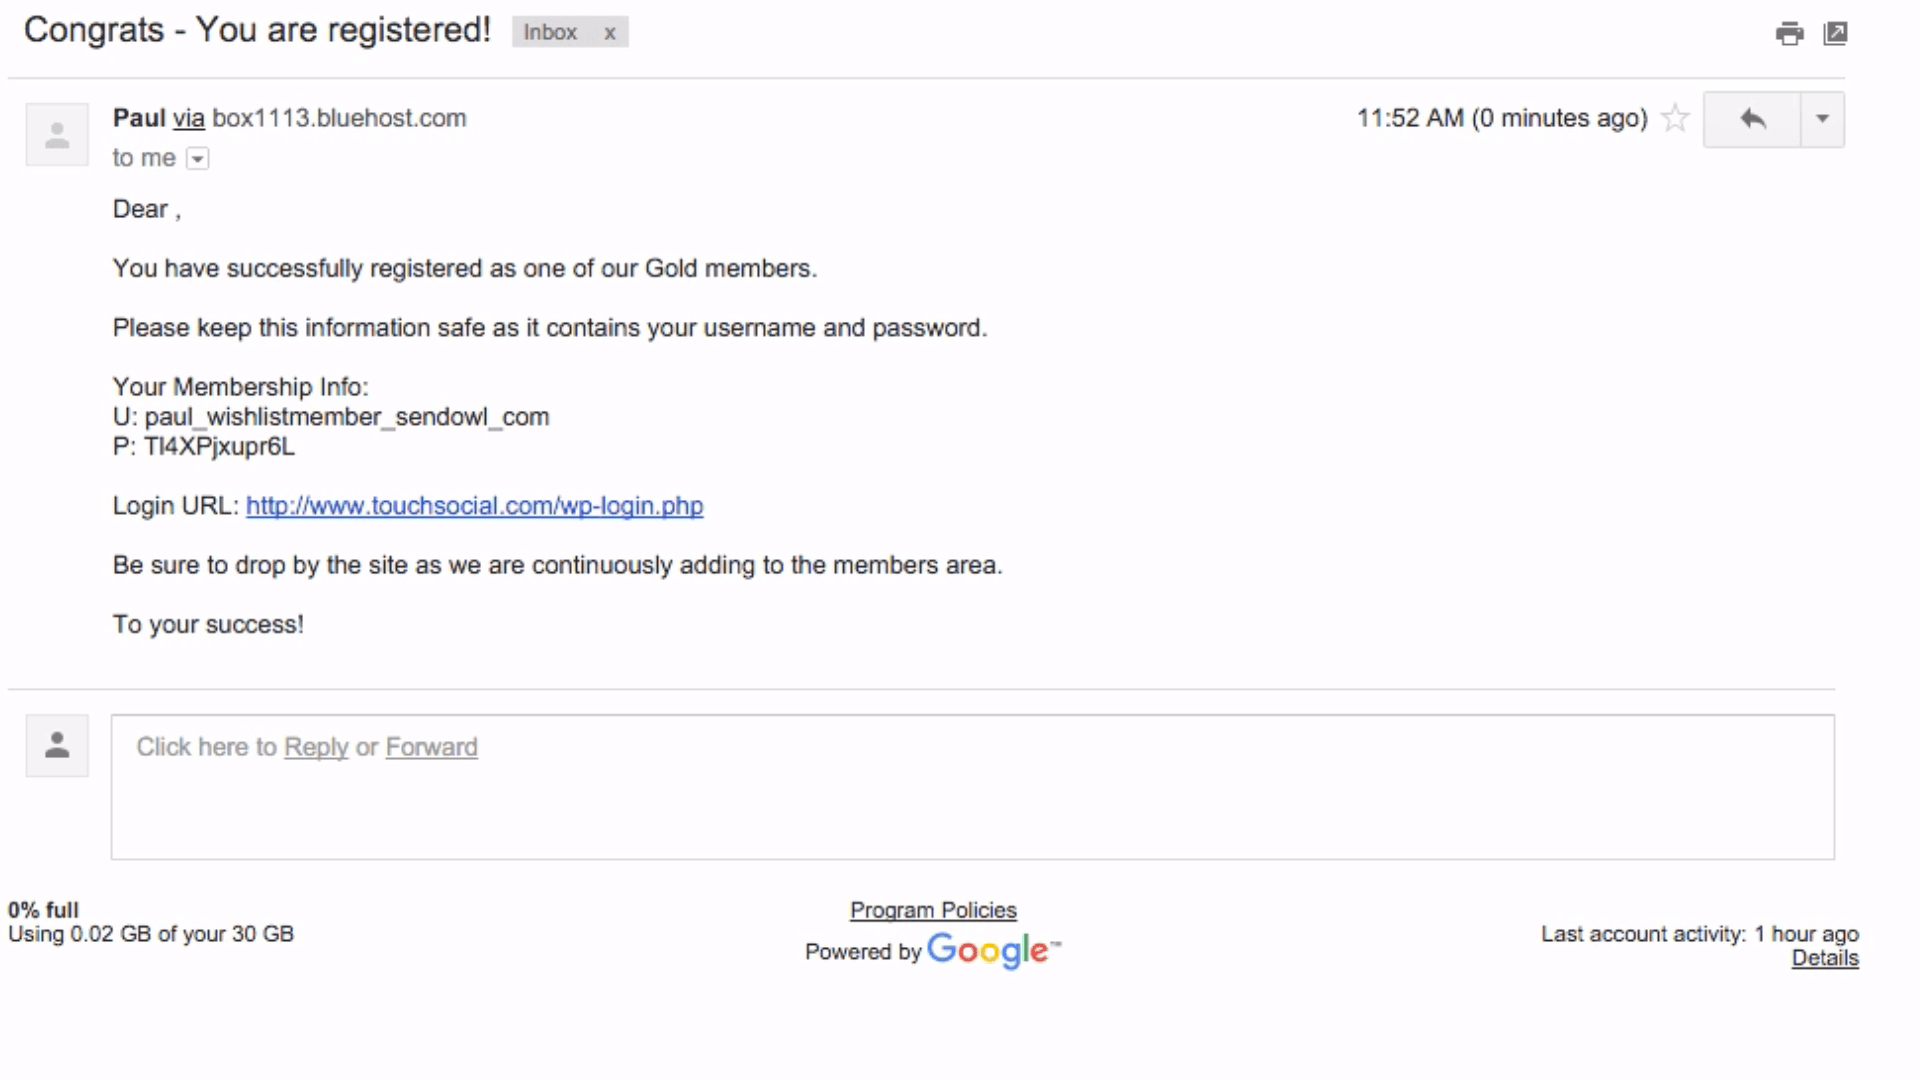Click the Inbox label tag
Image resolution: width=1920 pixels, height=1080 pixels.
coord(550,33)
